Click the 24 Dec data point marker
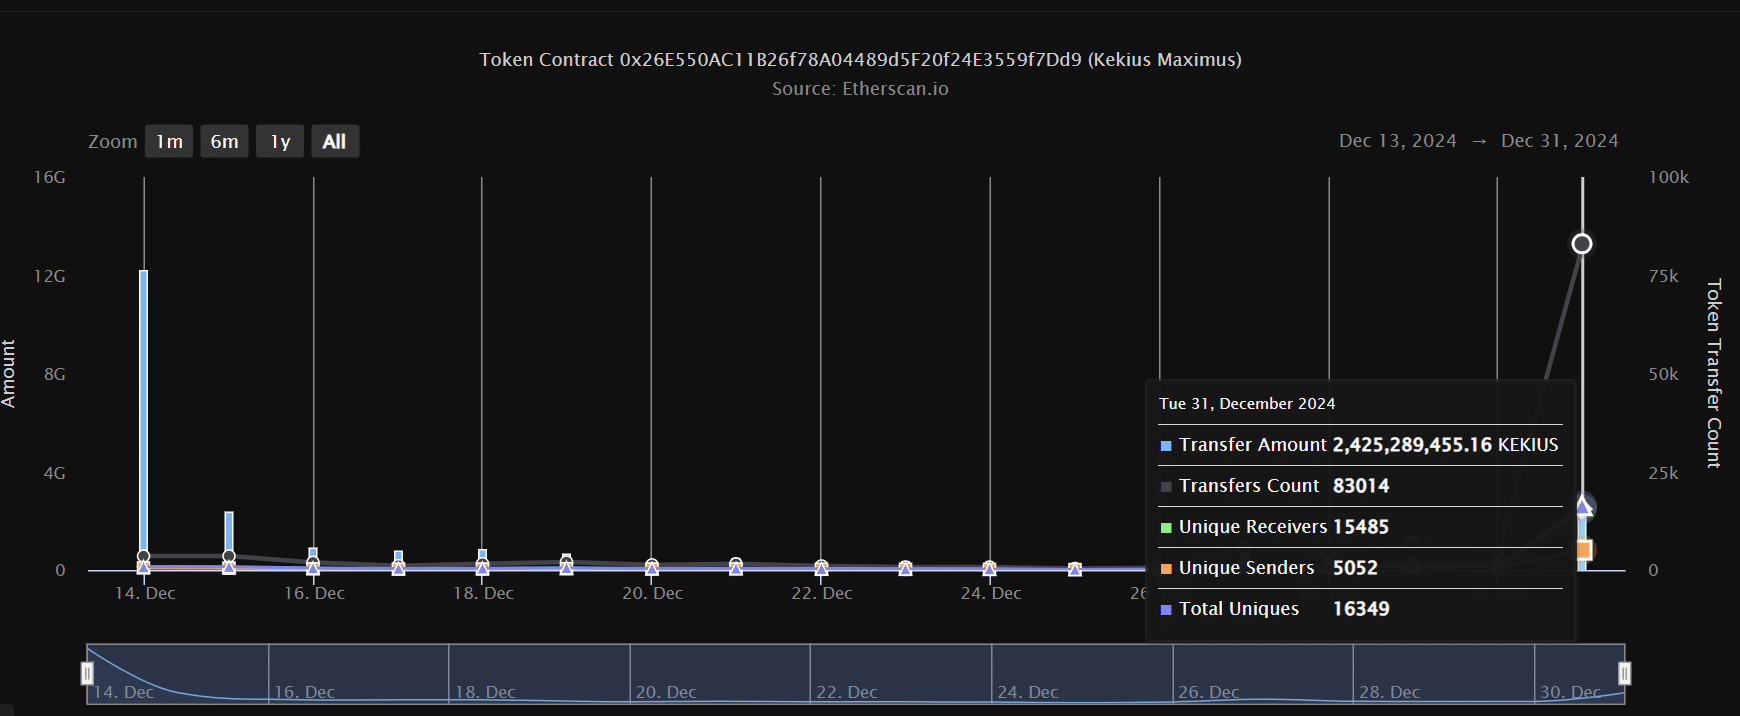 pyautogui.click(x=990, y=567)
